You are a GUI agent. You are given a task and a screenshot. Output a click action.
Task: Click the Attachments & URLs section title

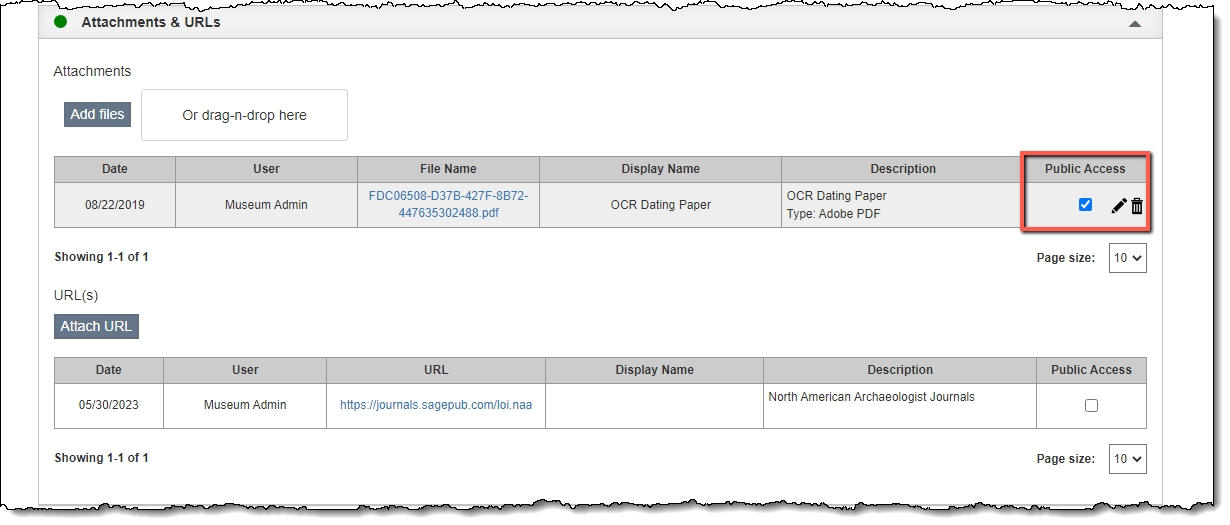151,22
